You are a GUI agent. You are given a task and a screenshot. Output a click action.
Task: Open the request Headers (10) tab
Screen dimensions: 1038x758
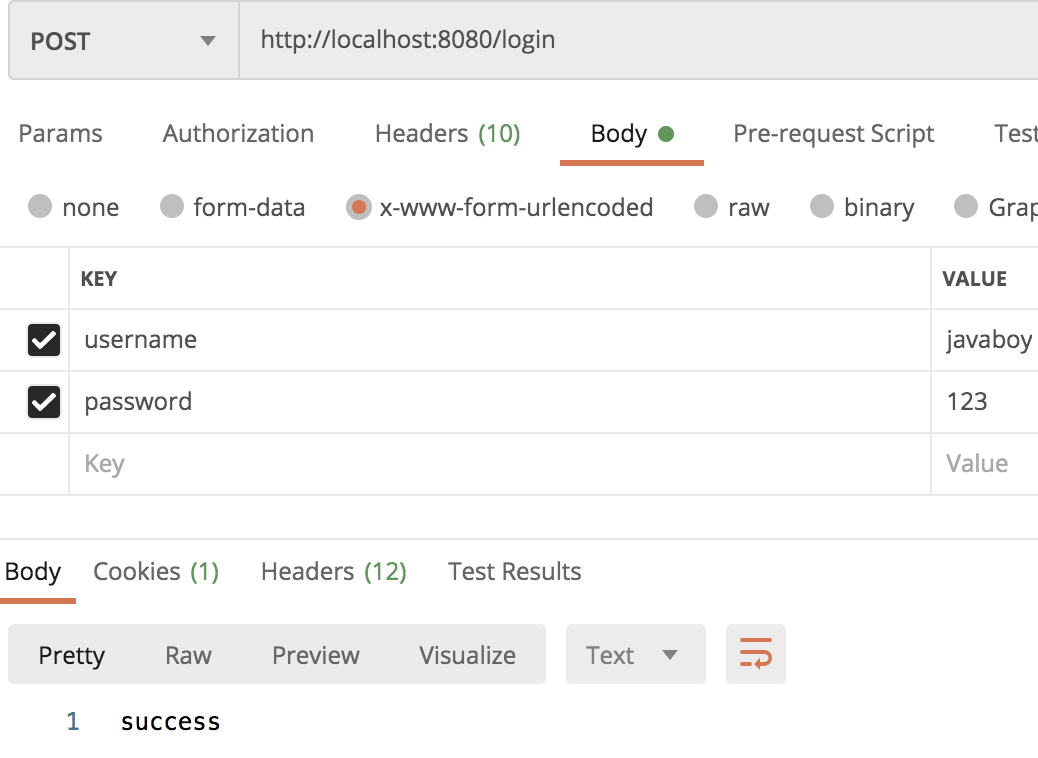(x=447, y=134)
